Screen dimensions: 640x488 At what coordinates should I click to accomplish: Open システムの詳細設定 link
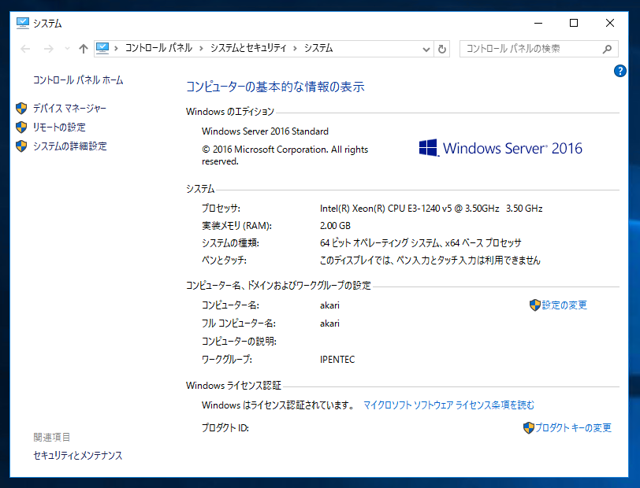(70, 146)
